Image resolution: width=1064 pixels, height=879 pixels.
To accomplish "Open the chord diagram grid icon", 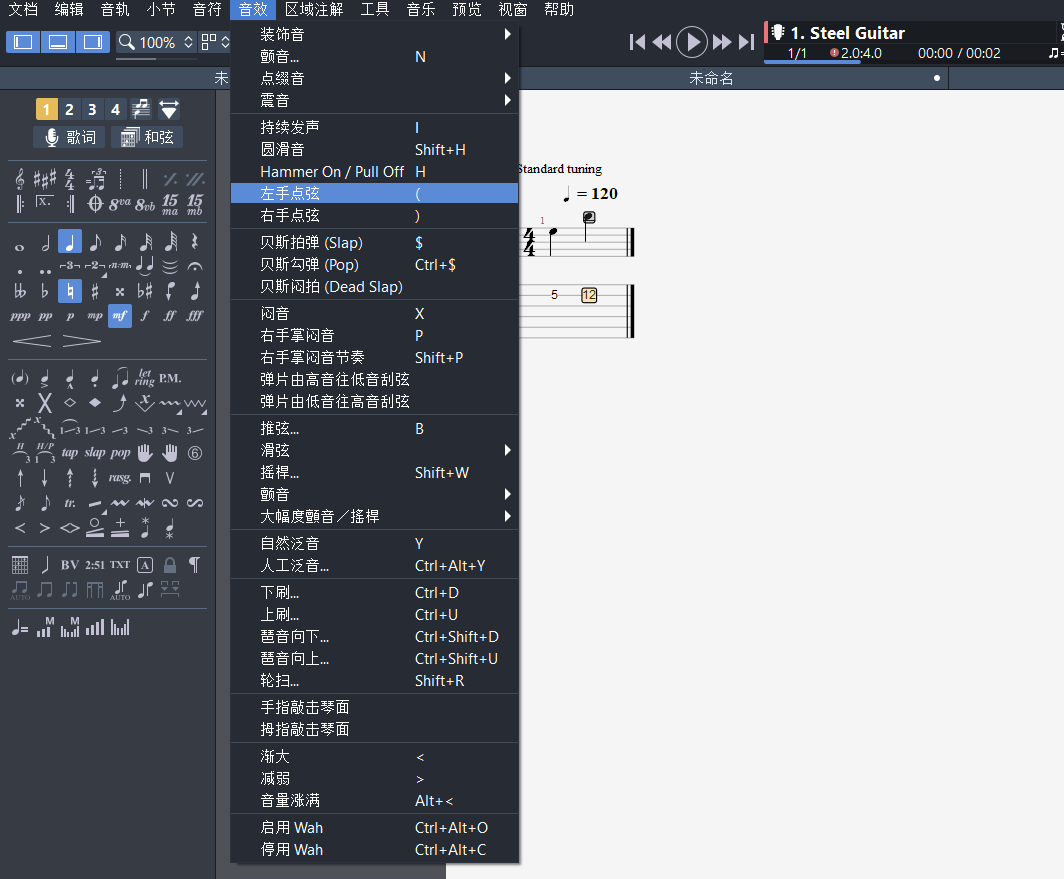I will [x=20, y=565].
